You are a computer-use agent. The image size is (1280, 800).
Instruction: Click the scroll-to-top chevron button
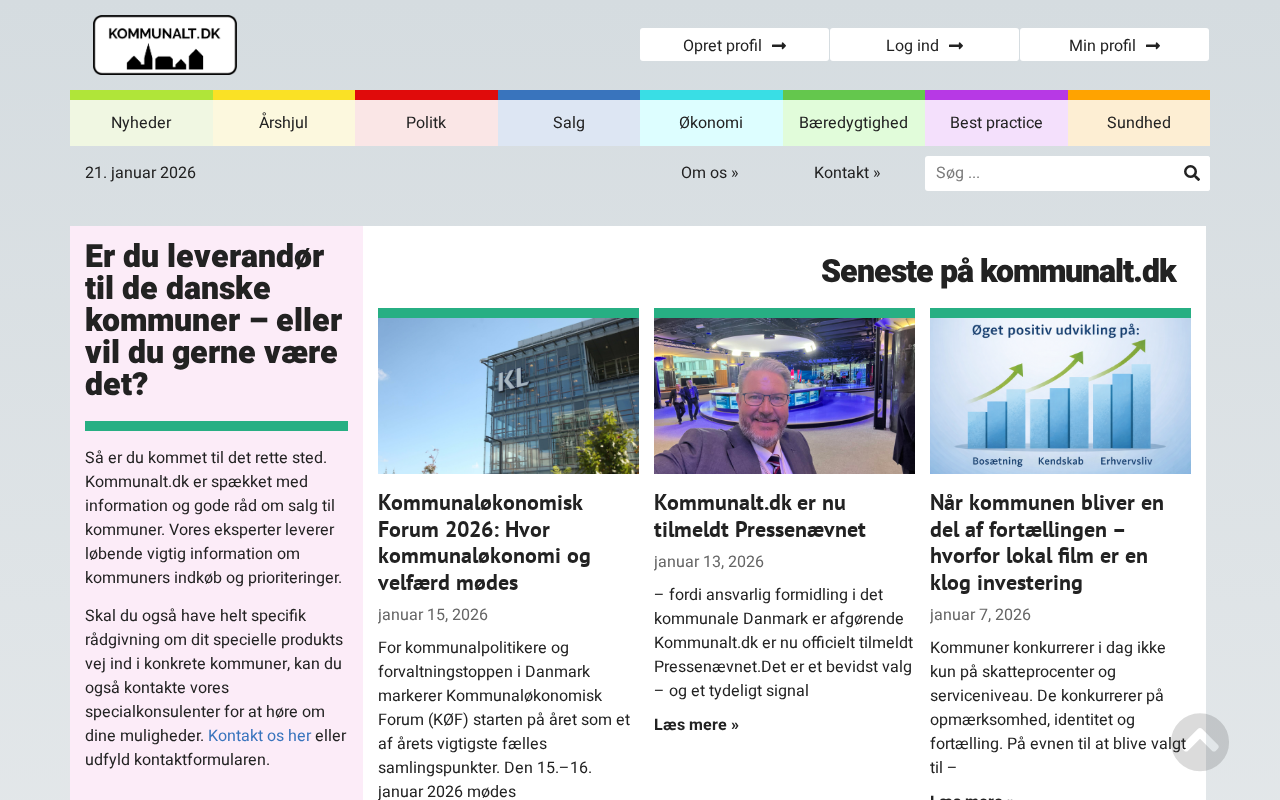click(1200, 742)
